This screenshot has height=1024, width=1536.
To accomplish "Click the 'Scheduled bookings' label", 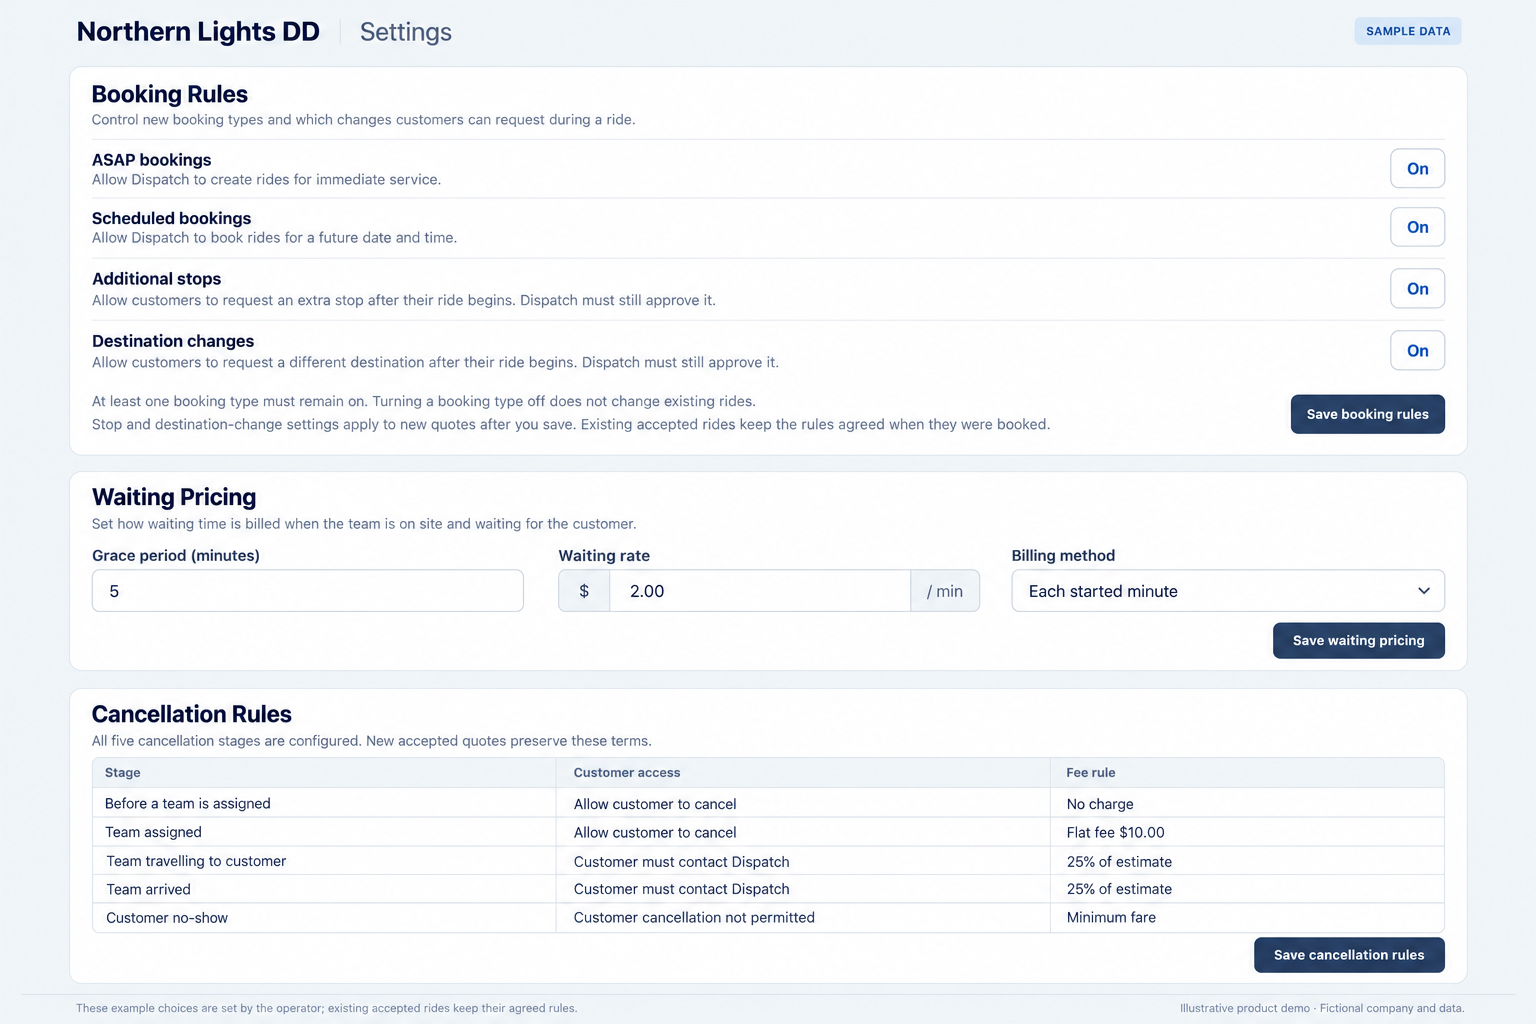I will point(172,218).
